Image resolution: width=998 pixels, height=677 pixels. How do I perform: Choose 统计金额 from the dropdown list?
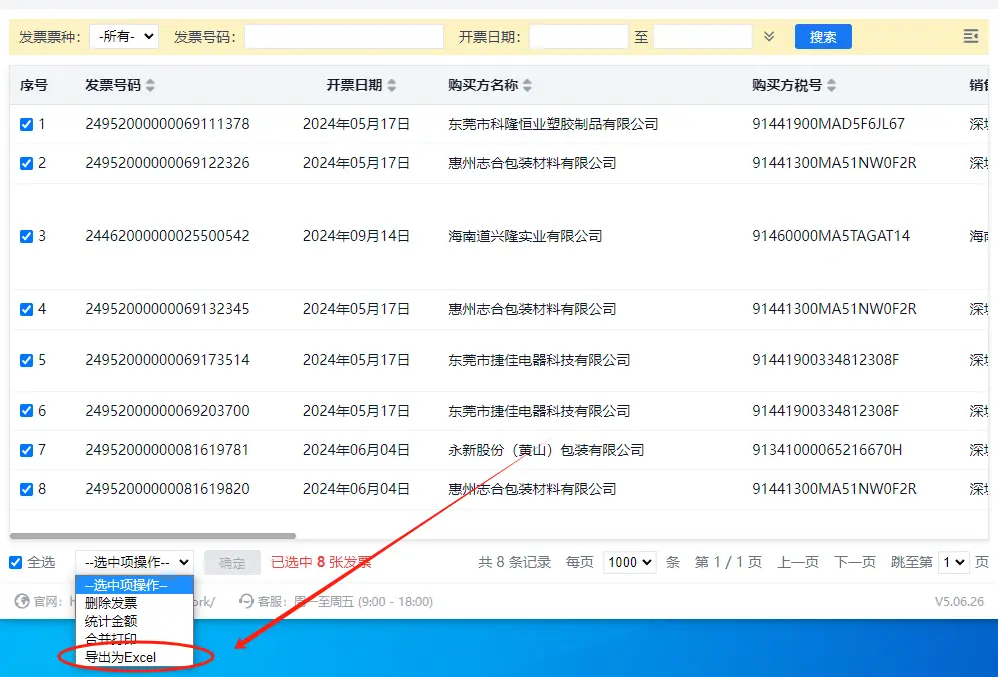tap(134, 621)
